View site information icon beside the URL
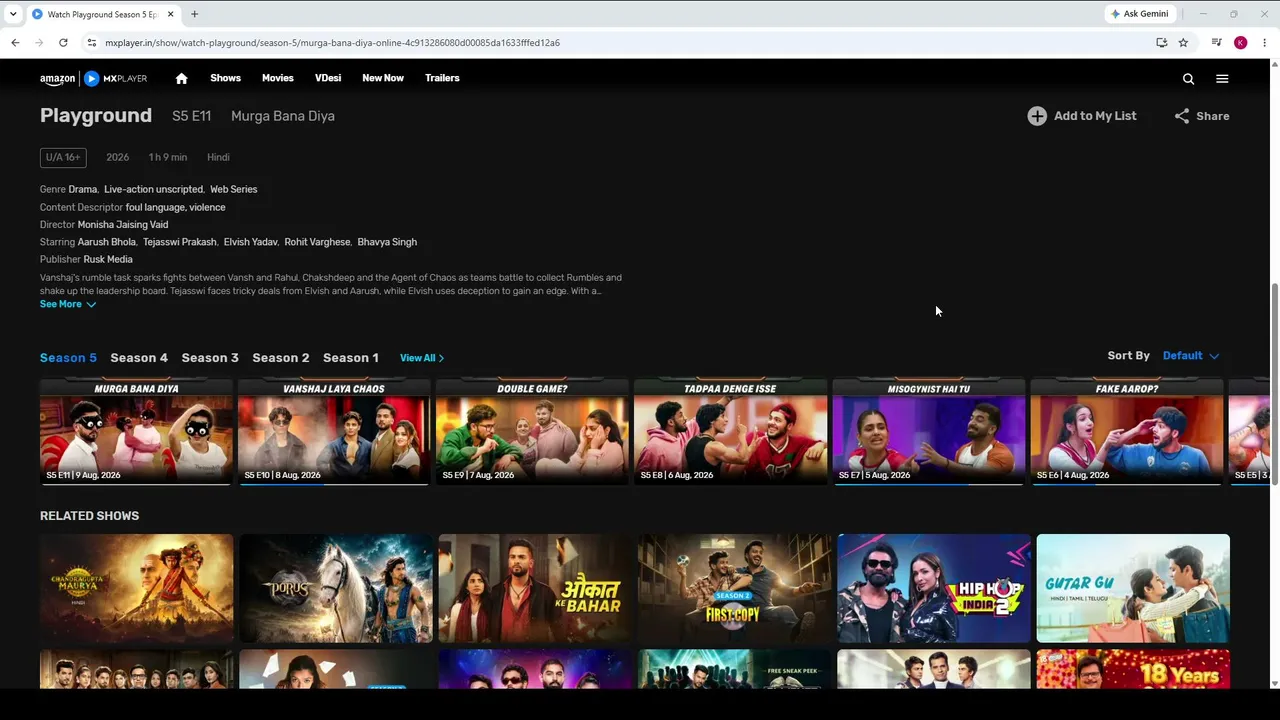1280x720 pixels. (91, 43)
